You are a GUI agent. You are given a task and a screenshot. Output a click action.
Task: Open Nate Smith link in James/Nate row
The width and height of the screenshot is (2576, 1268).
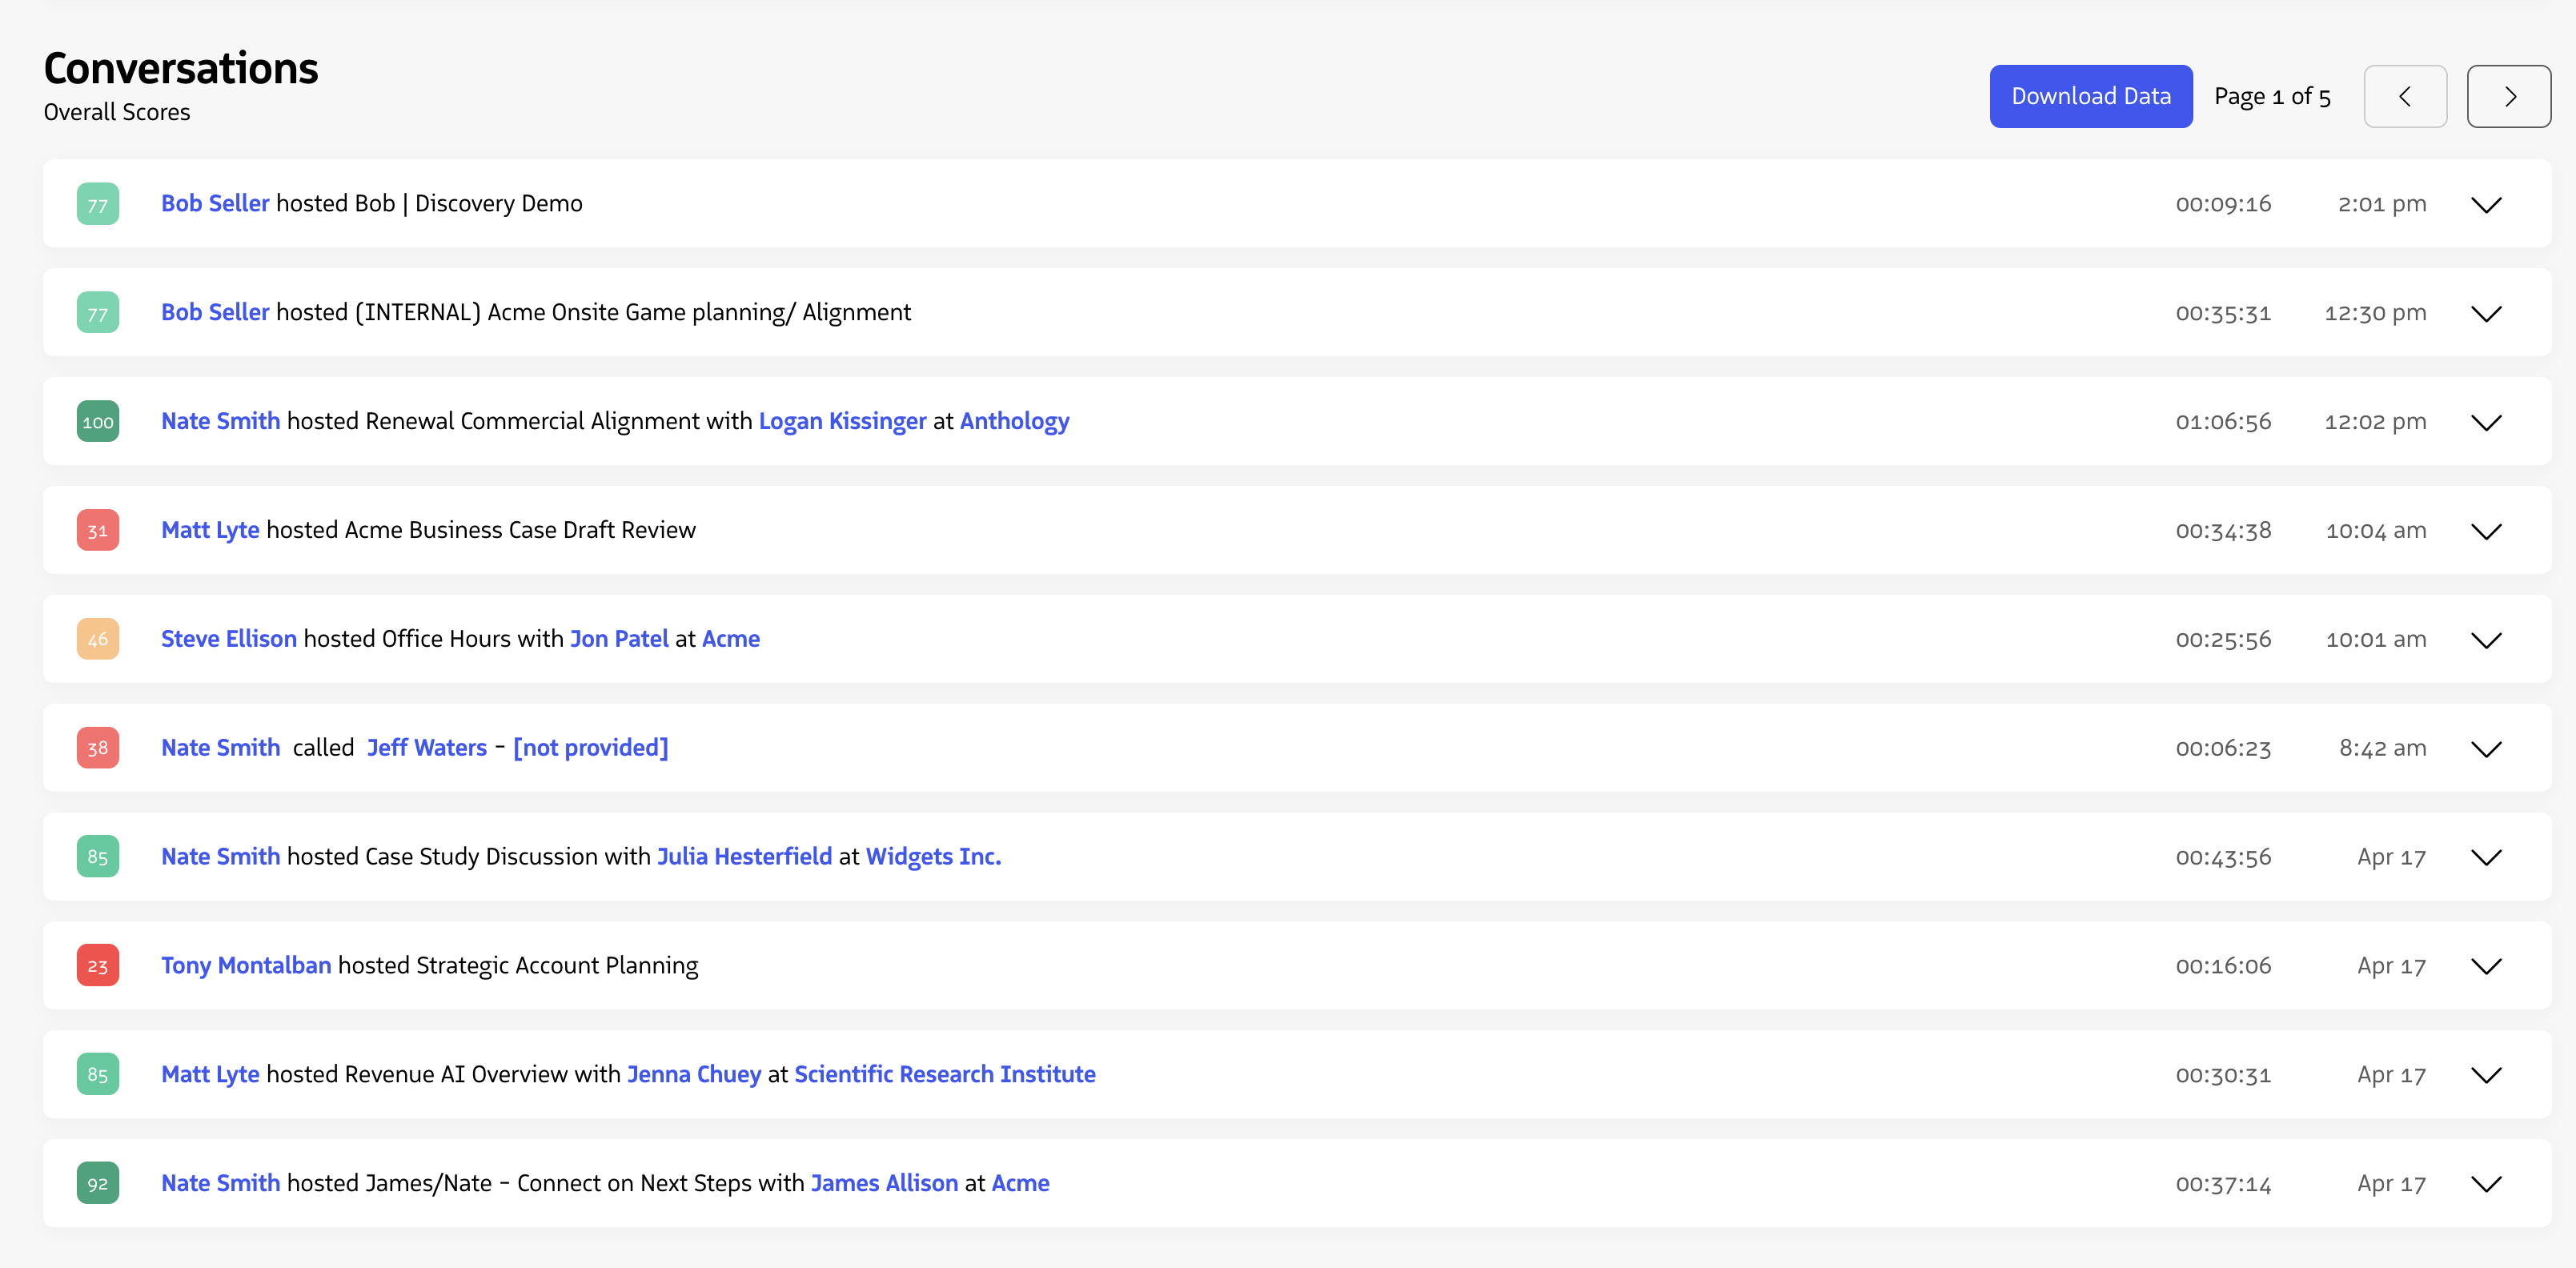coord(220,1183)
